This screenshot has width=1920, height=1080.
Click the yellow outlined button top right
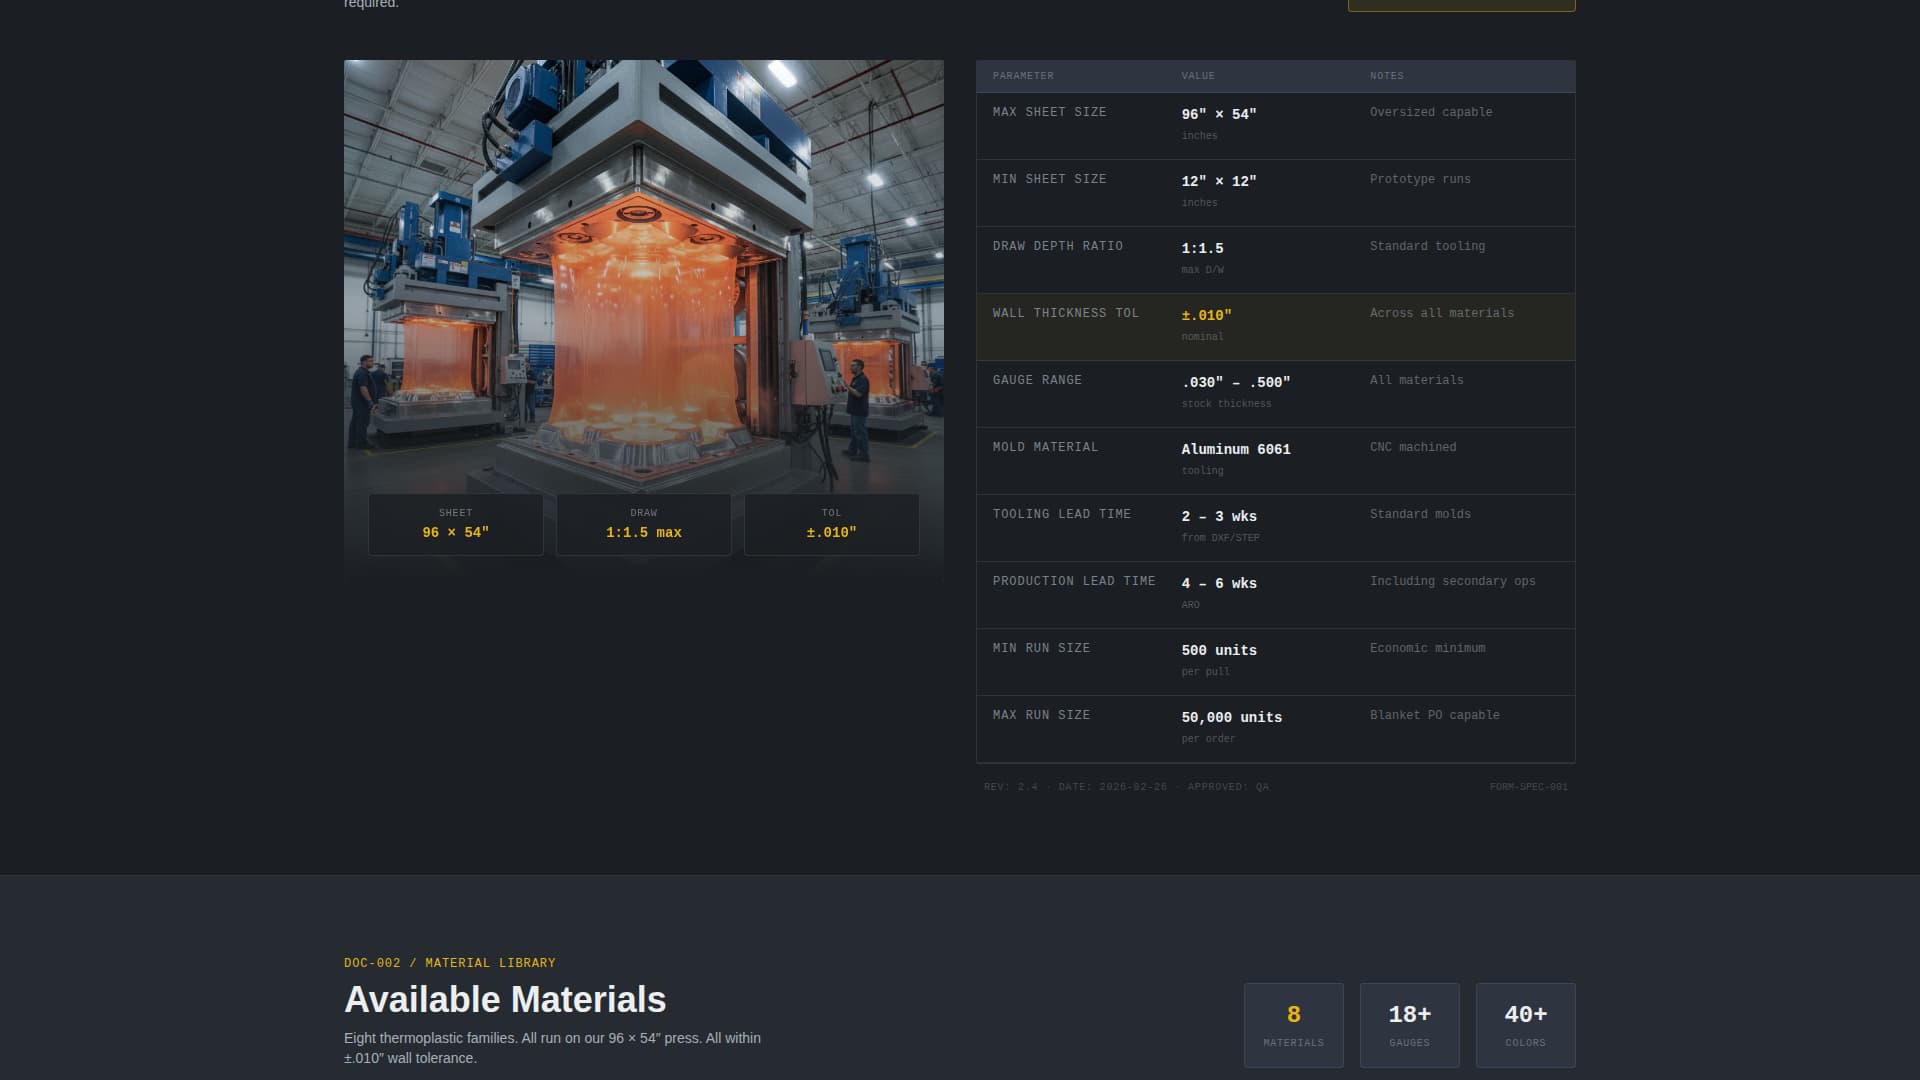1461,5
